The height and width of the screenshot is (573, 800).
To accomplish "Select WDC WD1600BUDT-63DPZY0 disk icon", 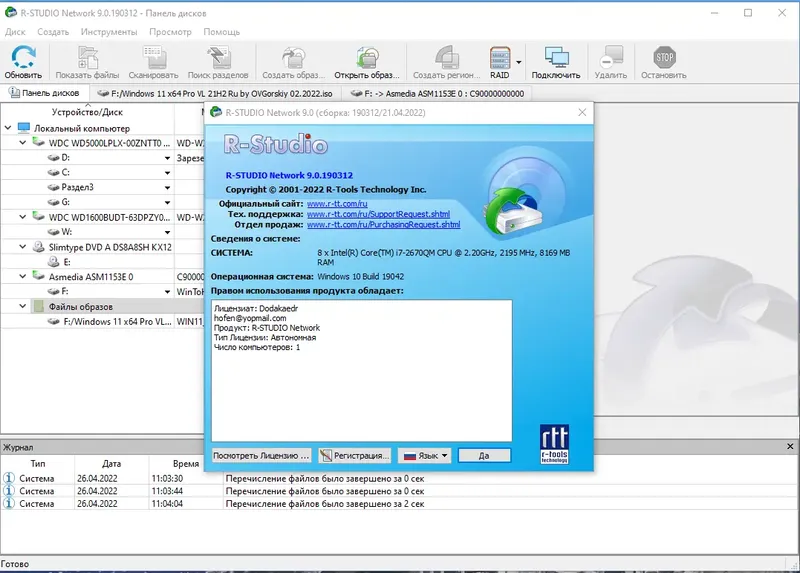I will click(x=38, y=216).
